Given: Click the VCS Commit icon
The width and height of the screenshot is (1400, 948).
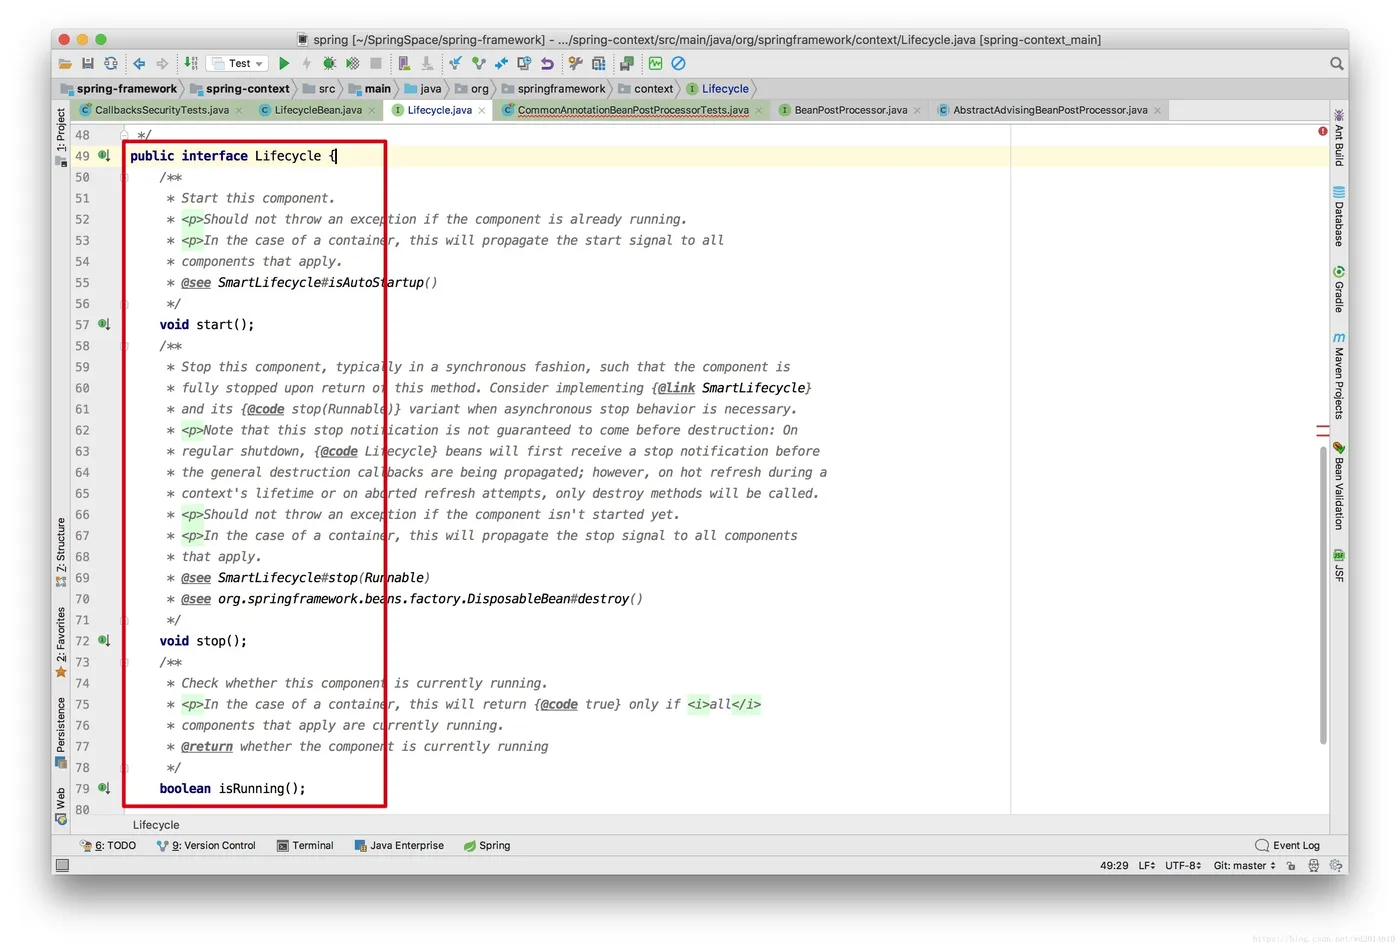Looking at the screenshot, I should click(478, 63).
